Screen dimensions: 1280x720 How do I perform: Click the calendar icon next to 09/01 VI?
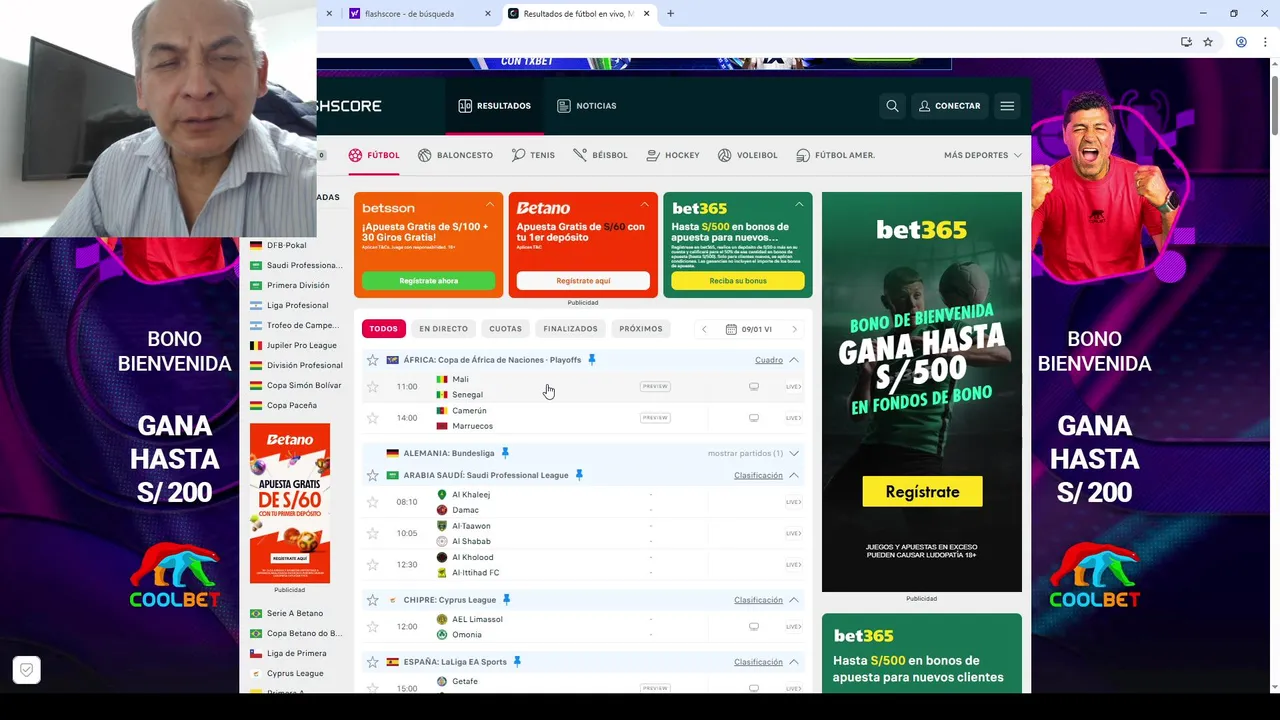click(731, 329)
